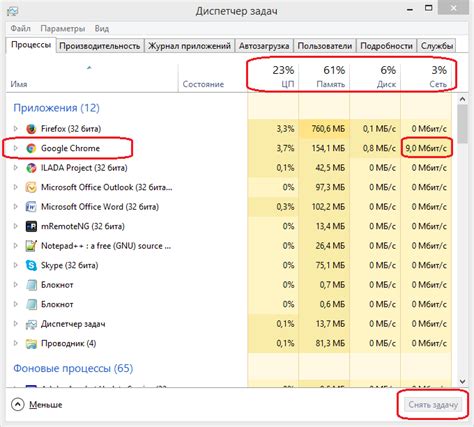Viewport: 474px width, 427px height.
Task: Click the Task Manager title bar icon
Action: click(13, 11)
